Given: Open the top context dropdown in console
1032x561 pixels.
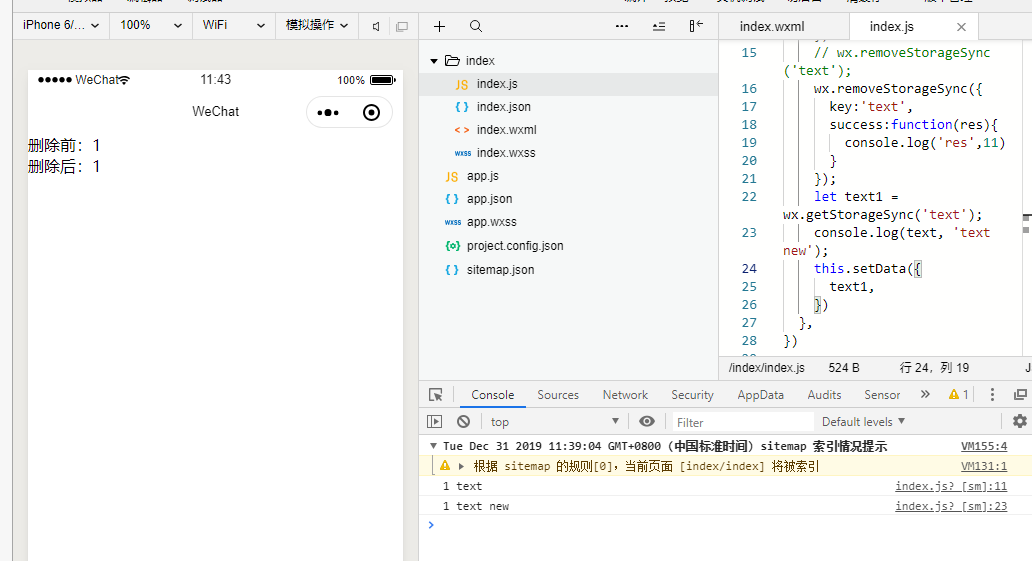Looking at the screenshot, I should pos(555,421).
